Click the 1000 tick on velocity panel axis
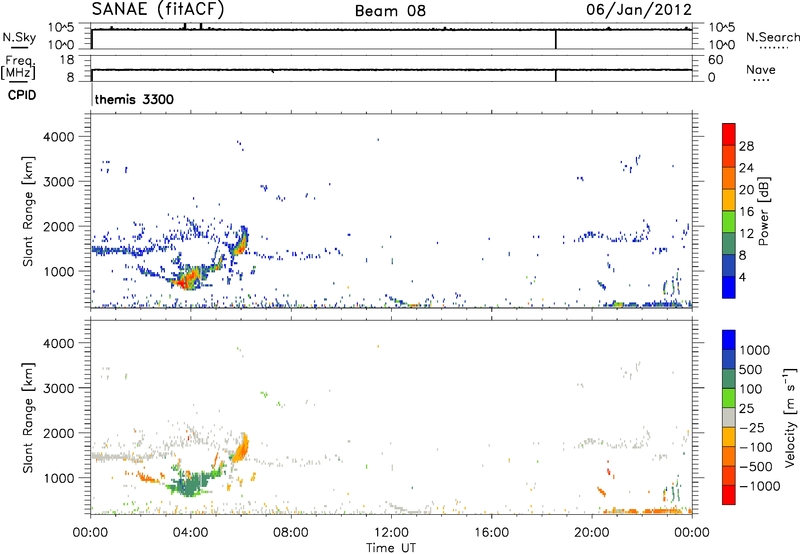Viewport: 800px width, 554px height. (x=59, y=478)
